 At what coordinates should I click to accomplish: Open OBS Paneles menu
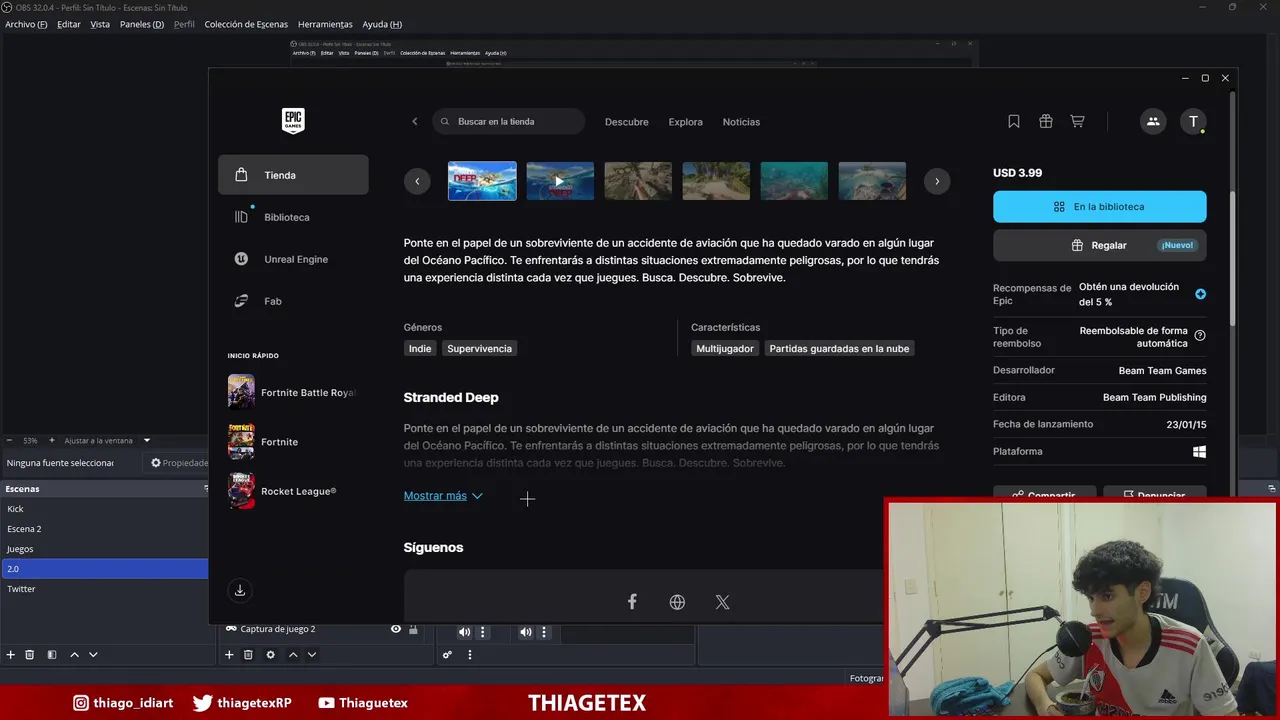tap(142, 24)
